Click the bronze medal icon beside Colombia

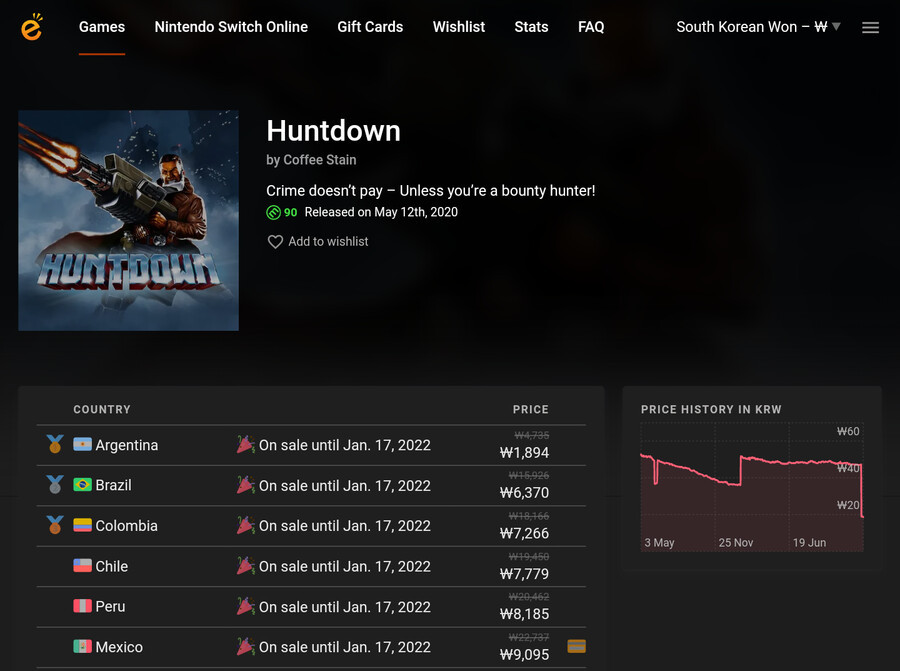(x=55, y=525)
